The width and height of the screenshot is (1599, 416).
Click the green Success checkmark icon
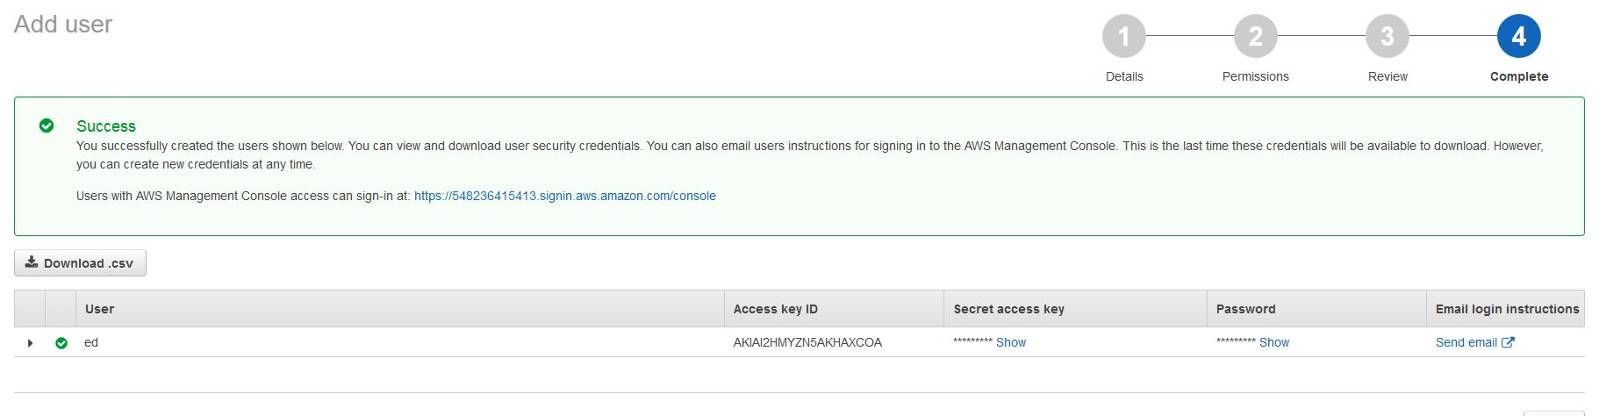pyautogui.click(x=46, y=126)
